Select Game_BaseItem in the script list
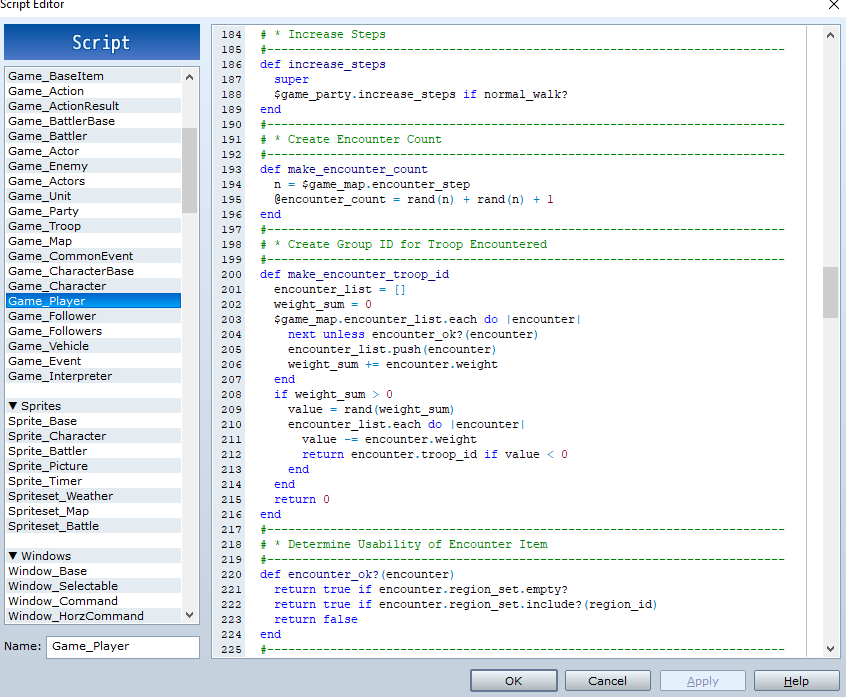 pyautogui.click(x=94, y=76)
